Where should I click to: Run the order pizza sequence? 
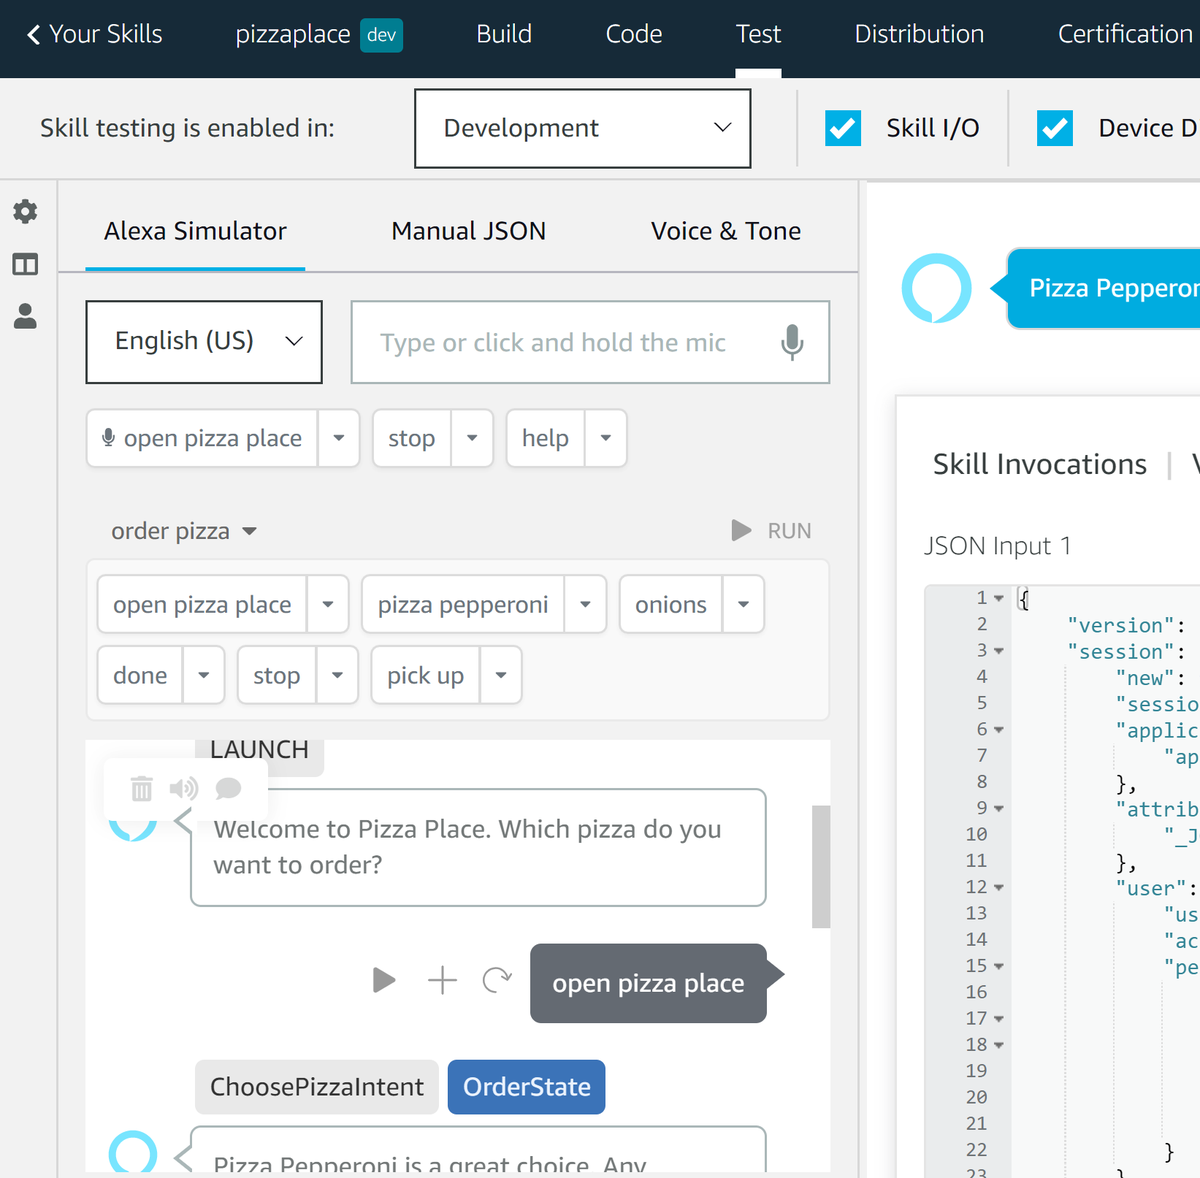(x=771, y=530)
